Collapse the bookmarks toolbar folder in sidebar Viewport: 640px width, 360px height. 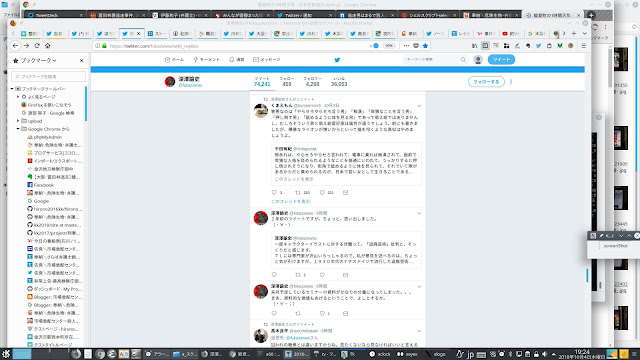[12, 89]
